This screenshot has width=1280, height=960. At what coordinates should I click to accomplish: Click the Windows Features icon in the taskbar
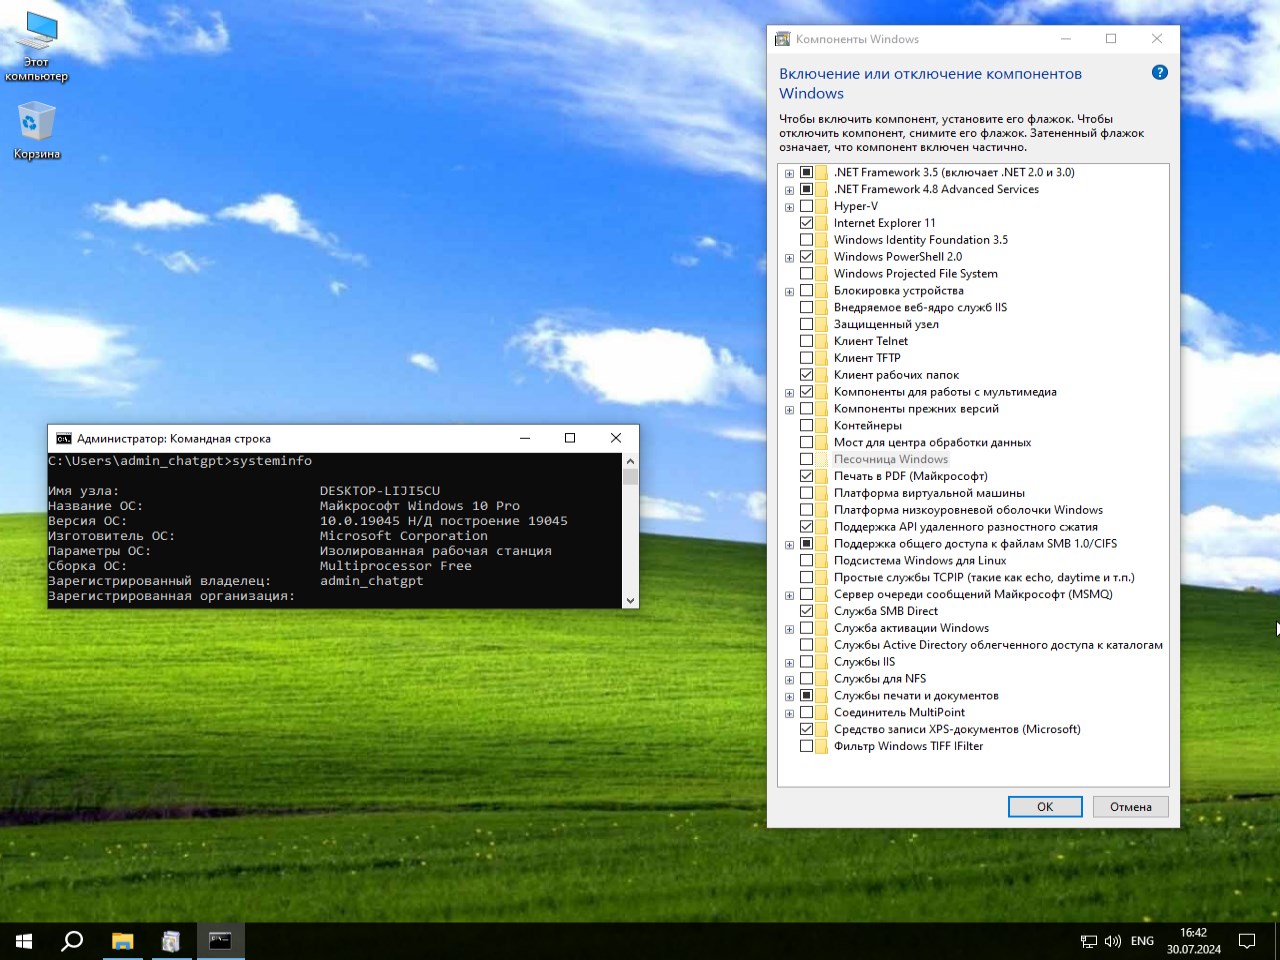click(171, 940)
